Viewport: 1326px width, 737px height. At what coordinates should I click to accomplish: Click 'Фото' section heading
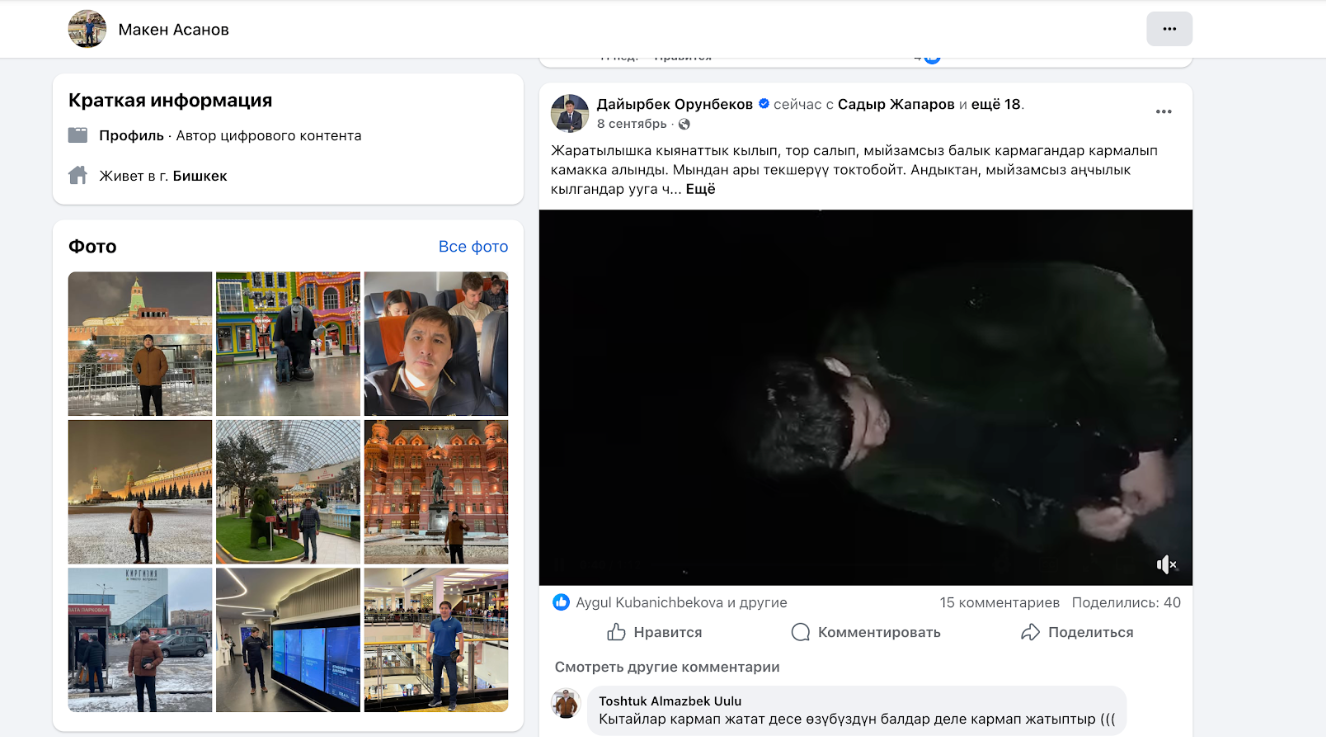tap(92, 246)
